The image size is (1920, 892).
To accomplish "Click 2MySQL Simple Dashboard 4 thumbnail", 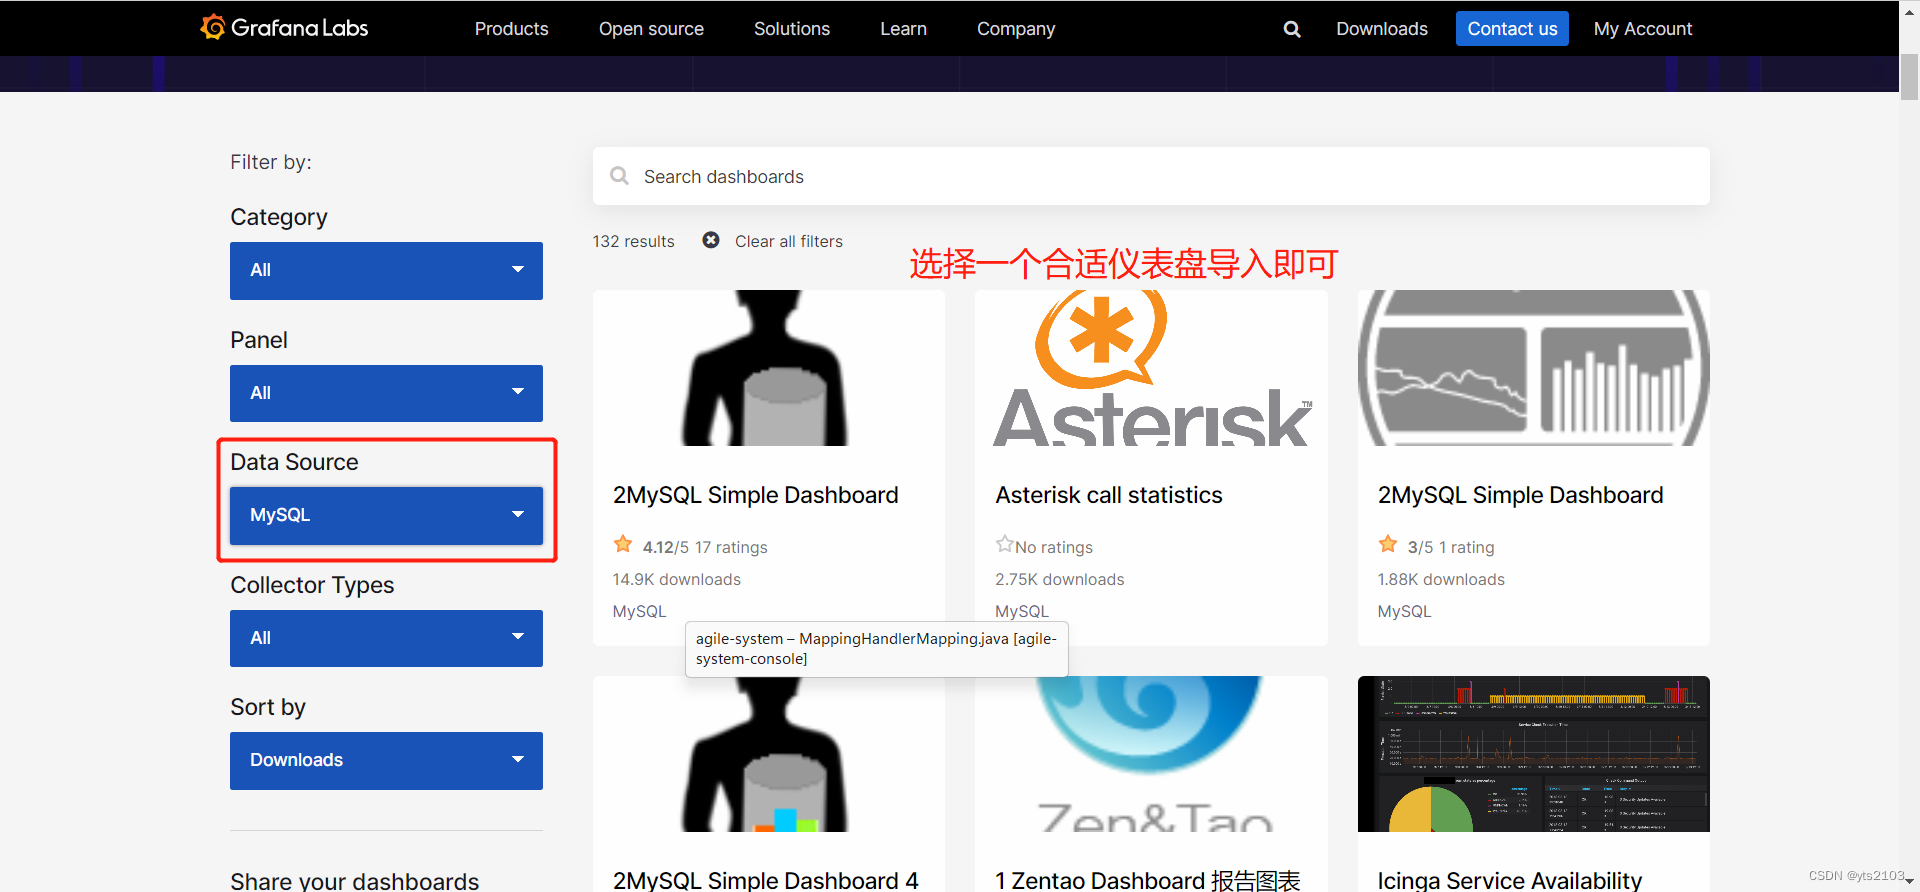I will pyautogui.click(x=768, y=754).
